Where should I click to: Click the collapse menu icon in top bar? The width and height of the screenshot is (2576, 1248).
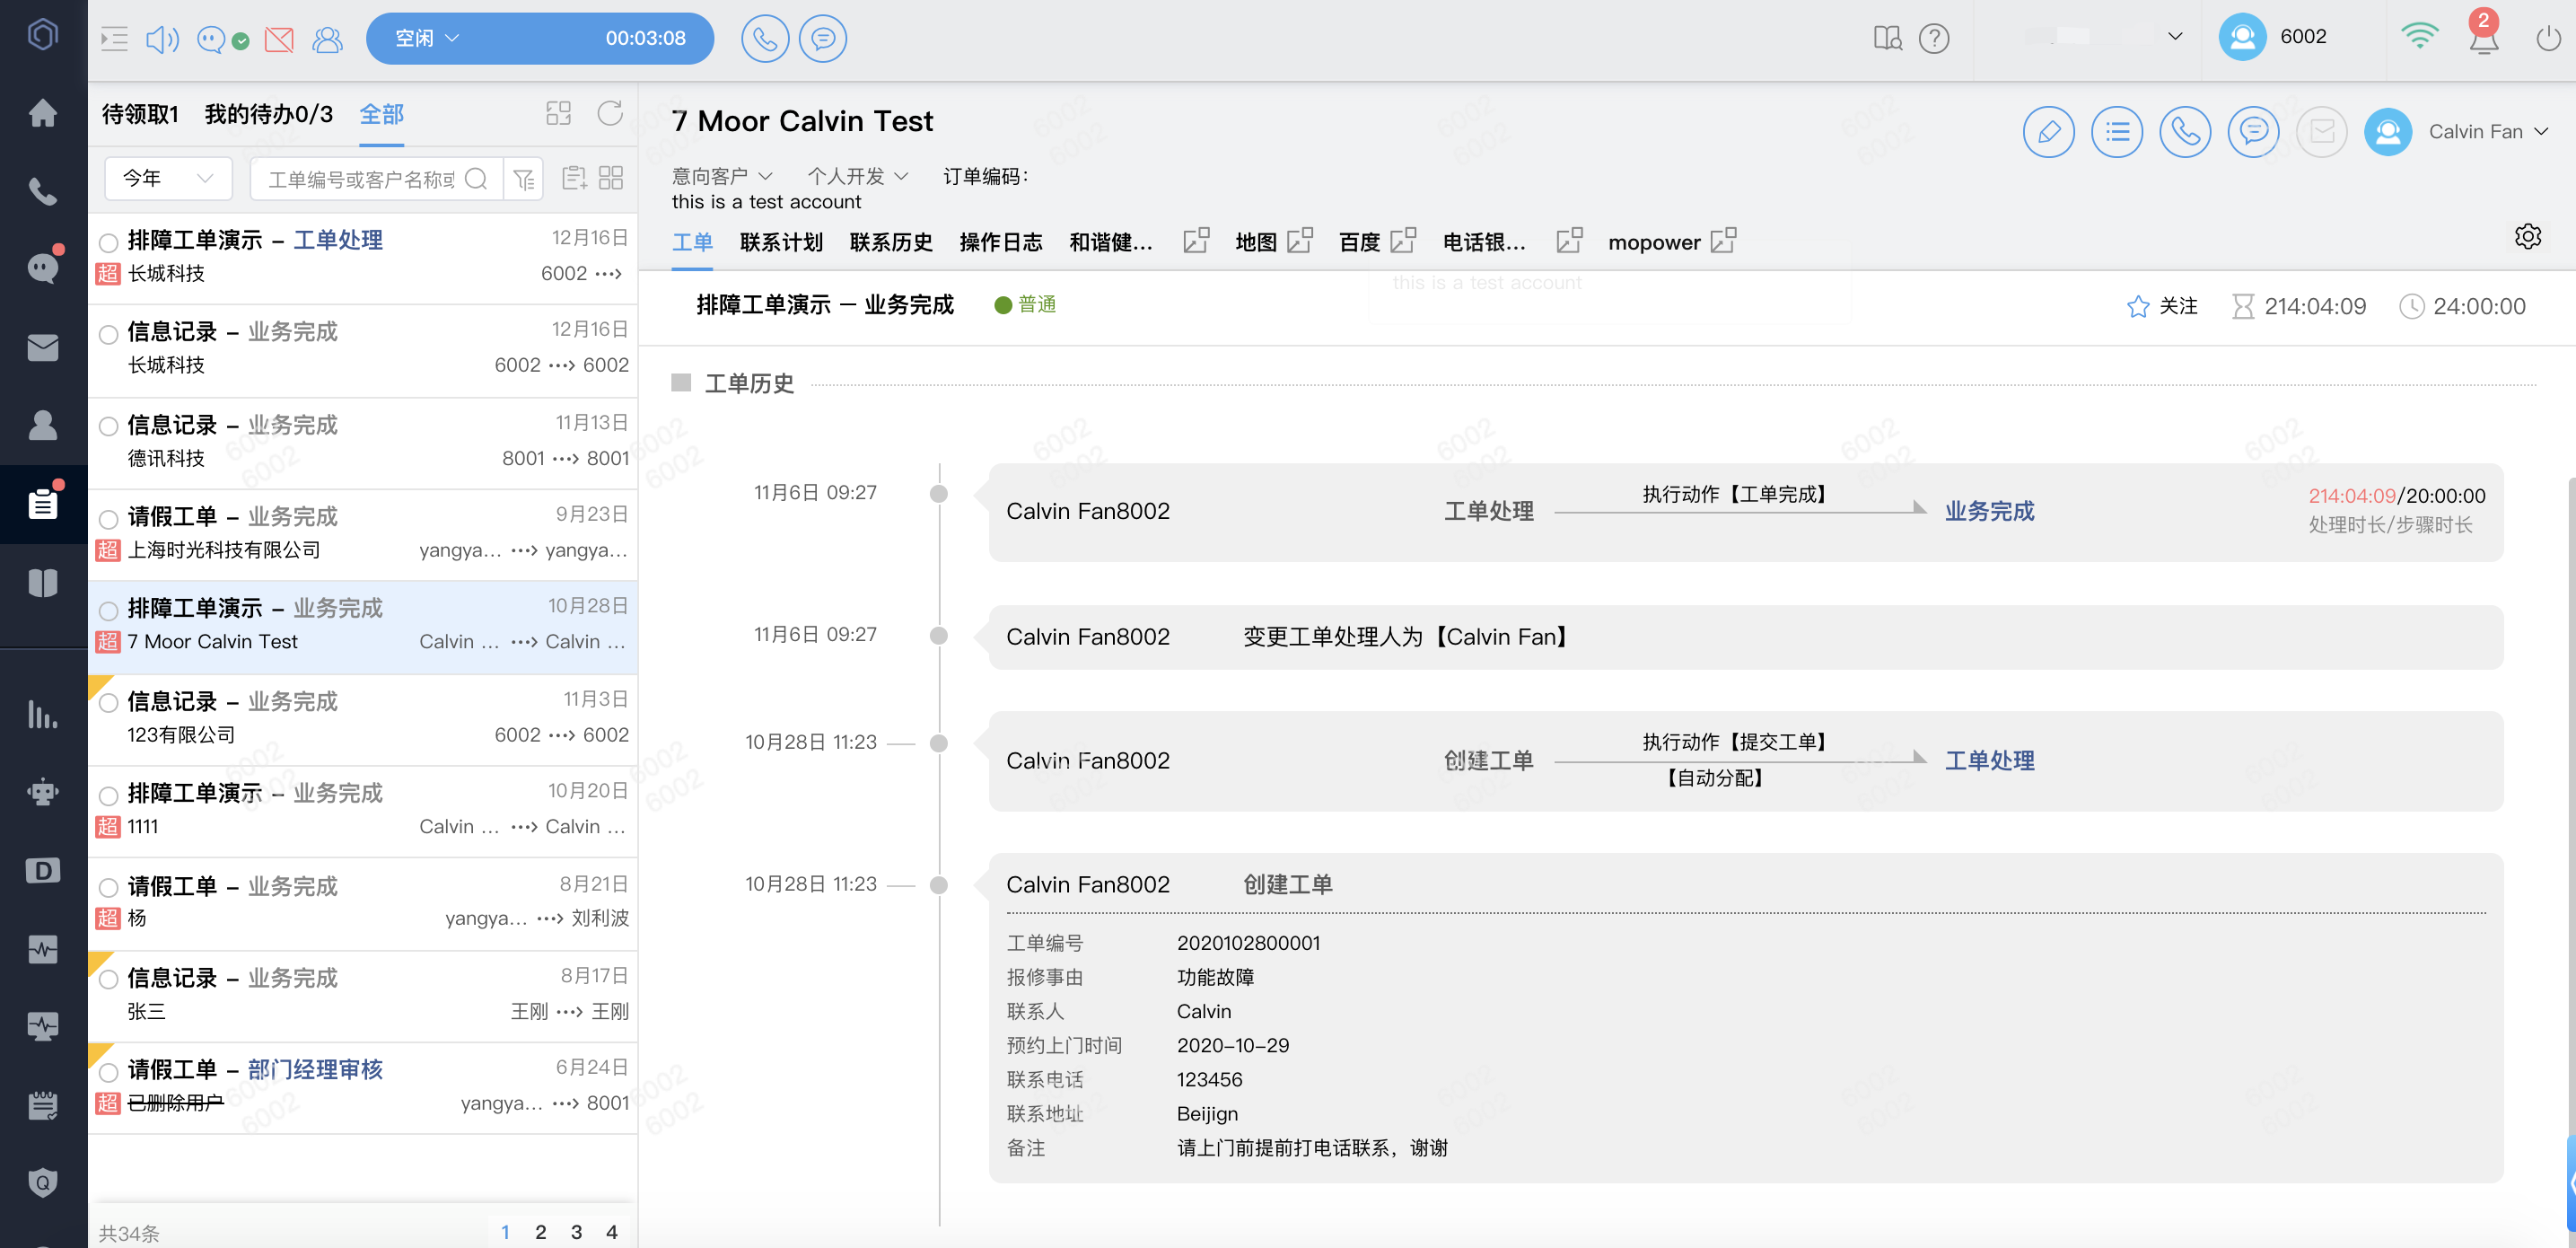tap(114, 39)
